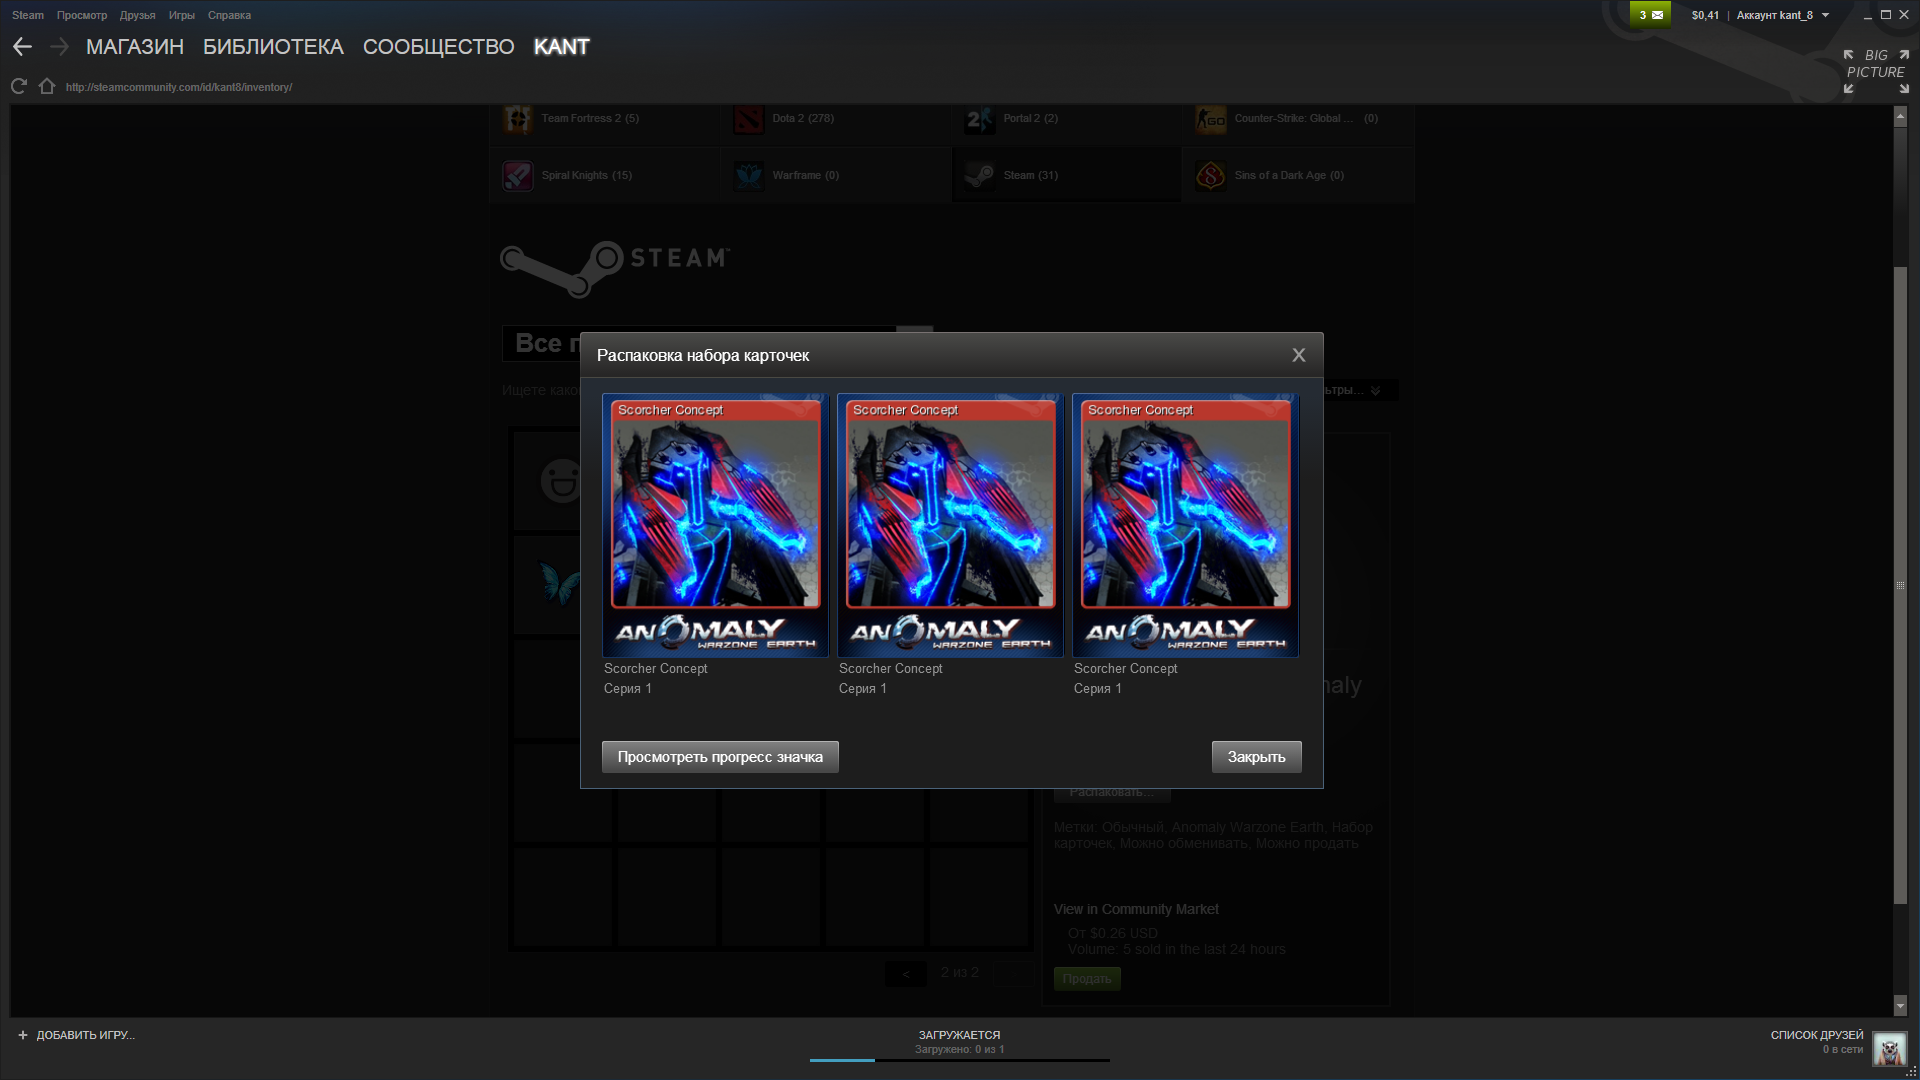
Task: Click the scrollbar down arrow
Action: tap(1900, 1005)
